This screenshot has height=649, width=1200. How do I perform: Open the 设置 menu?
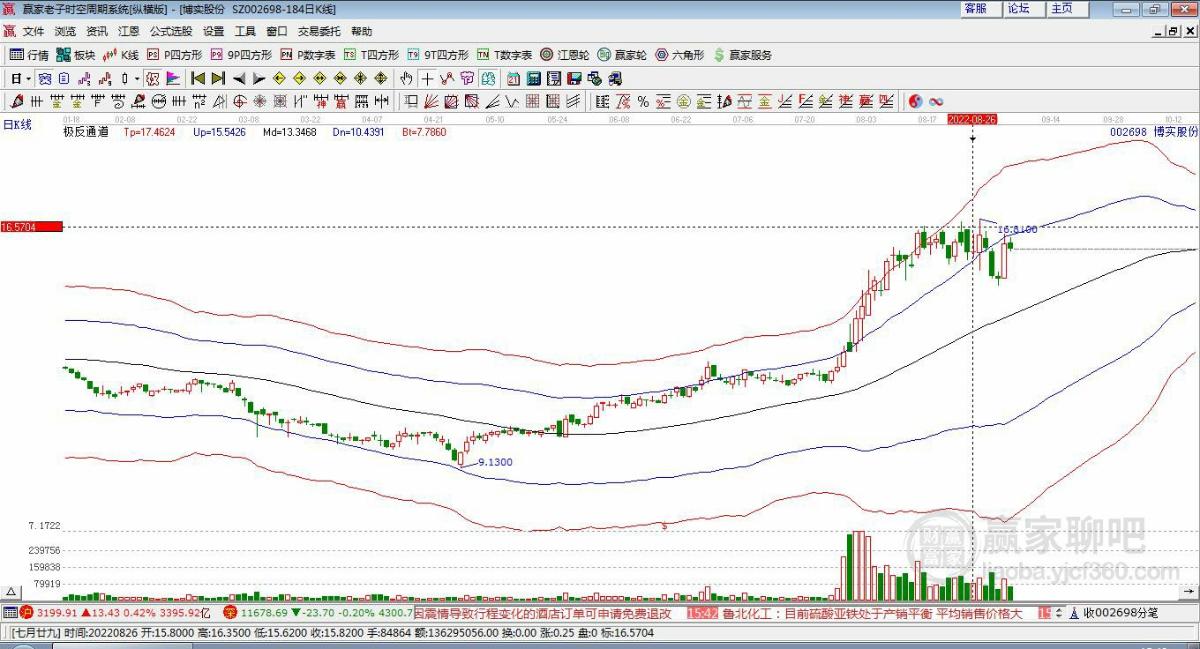tap(213, 32)
